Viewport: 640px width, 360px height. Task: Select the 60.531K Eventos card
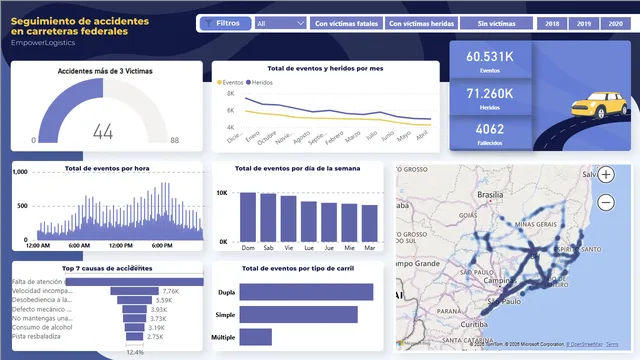(x=490, y=60)
